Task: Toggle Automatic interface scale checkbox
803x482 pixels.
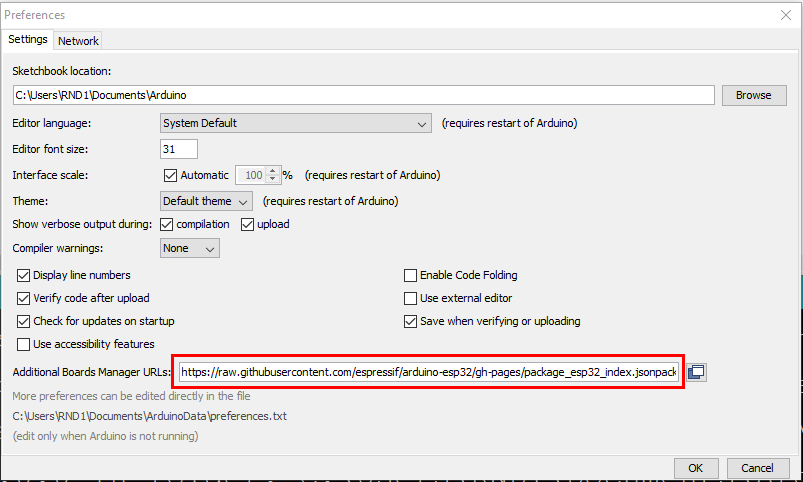Action: coord(170,175)
